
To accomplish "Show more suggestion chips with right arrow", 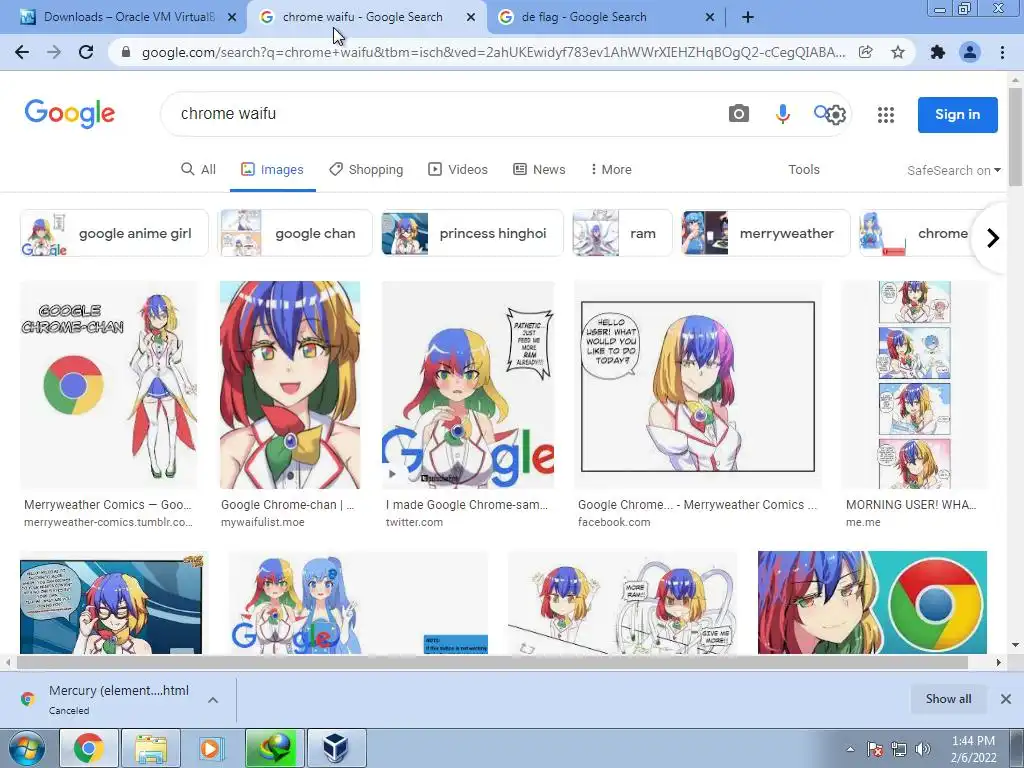I will pyautogui.click(x=993, y=238).
